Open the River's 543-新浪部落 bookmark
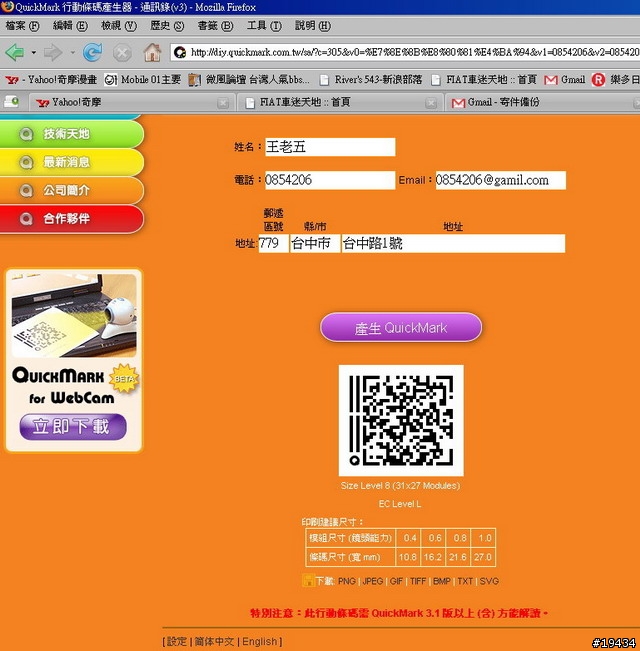 [x=371, y=79]
